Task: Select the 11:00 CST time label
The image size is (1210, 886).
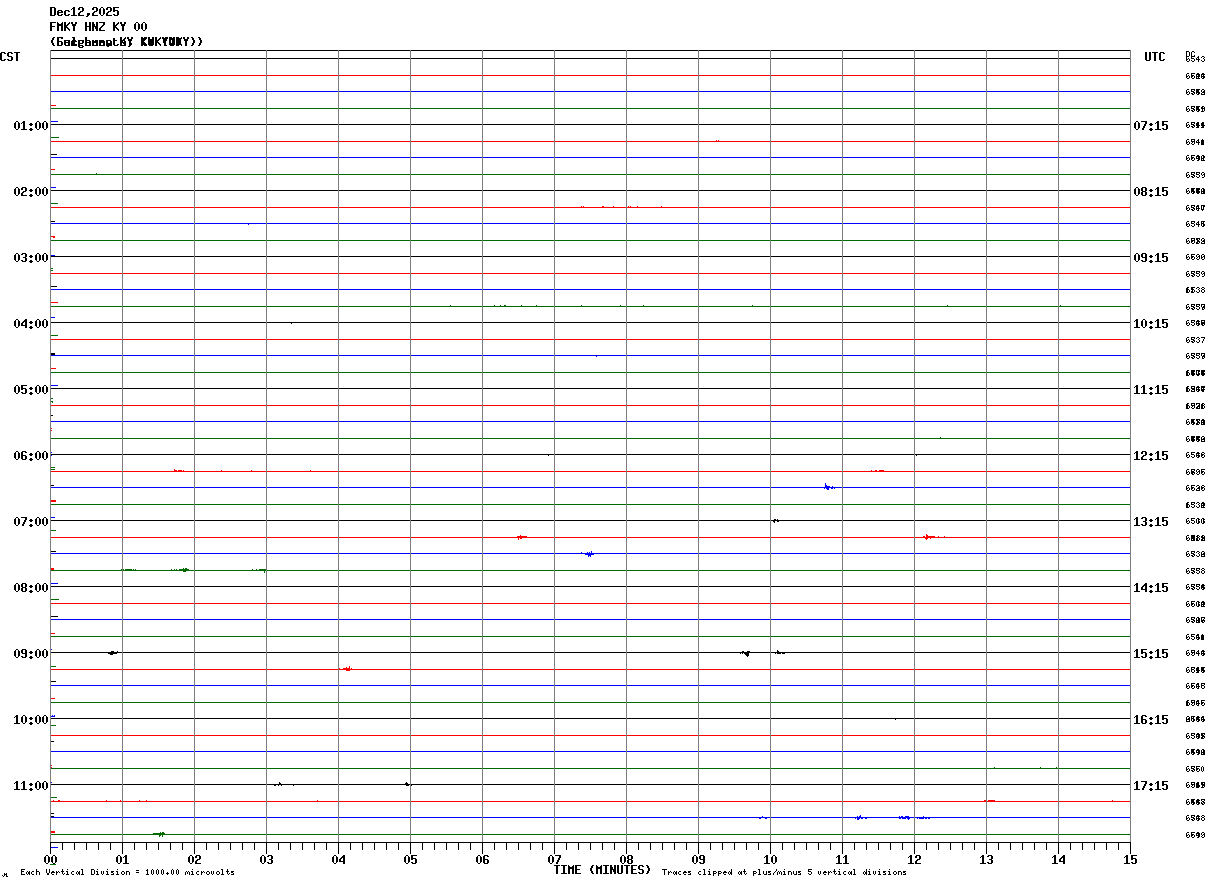Action: point(31,786)
